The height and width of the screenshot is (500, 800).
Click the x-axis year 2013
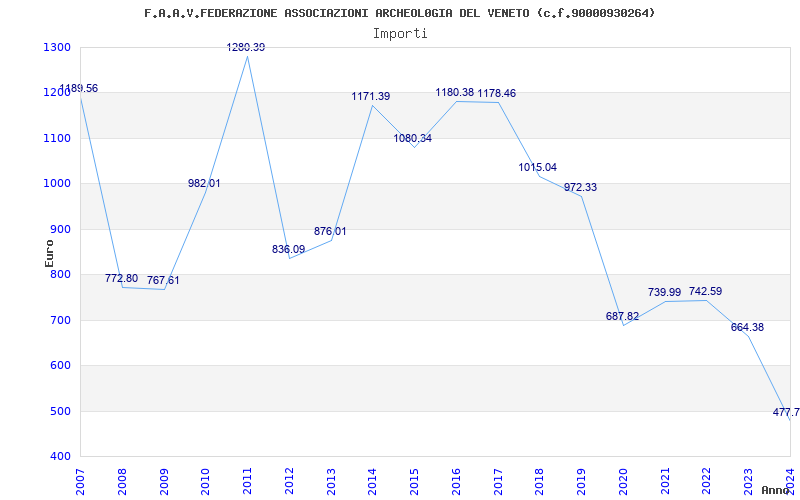pyautogui.click(x=331, y=482)
